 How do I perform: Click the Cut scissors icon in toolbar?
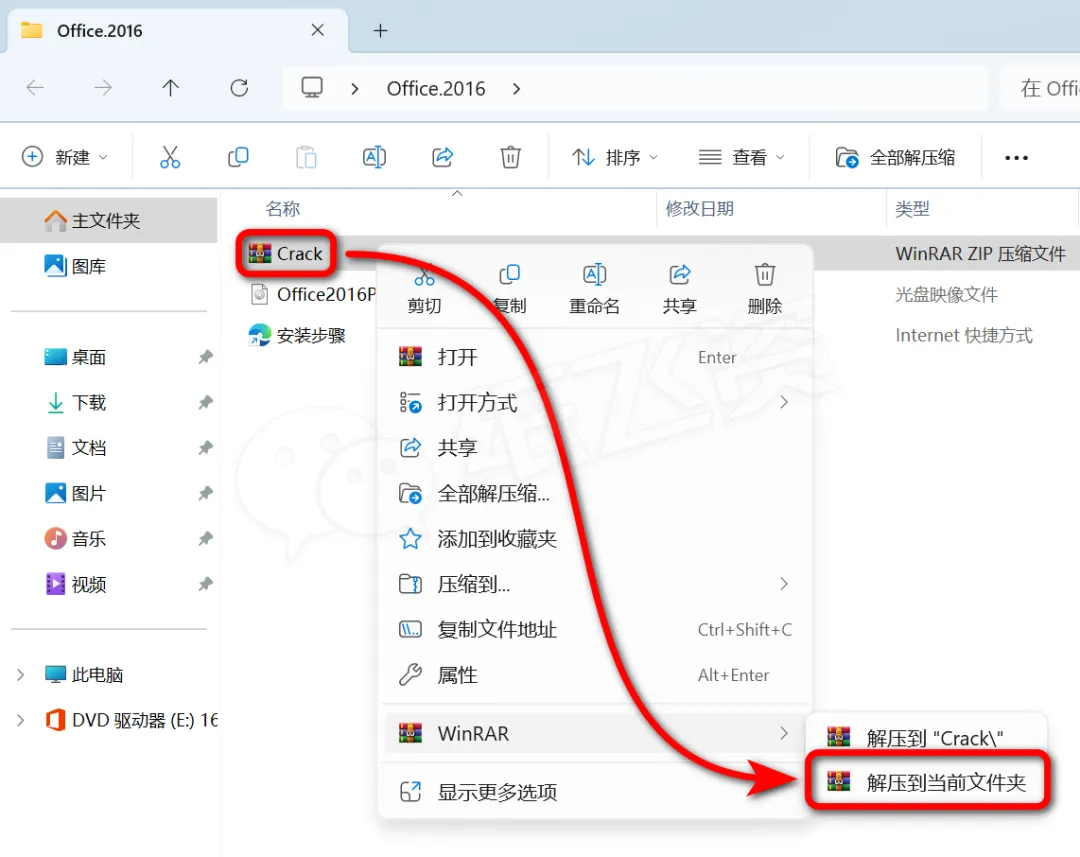(x=170, y=157)
